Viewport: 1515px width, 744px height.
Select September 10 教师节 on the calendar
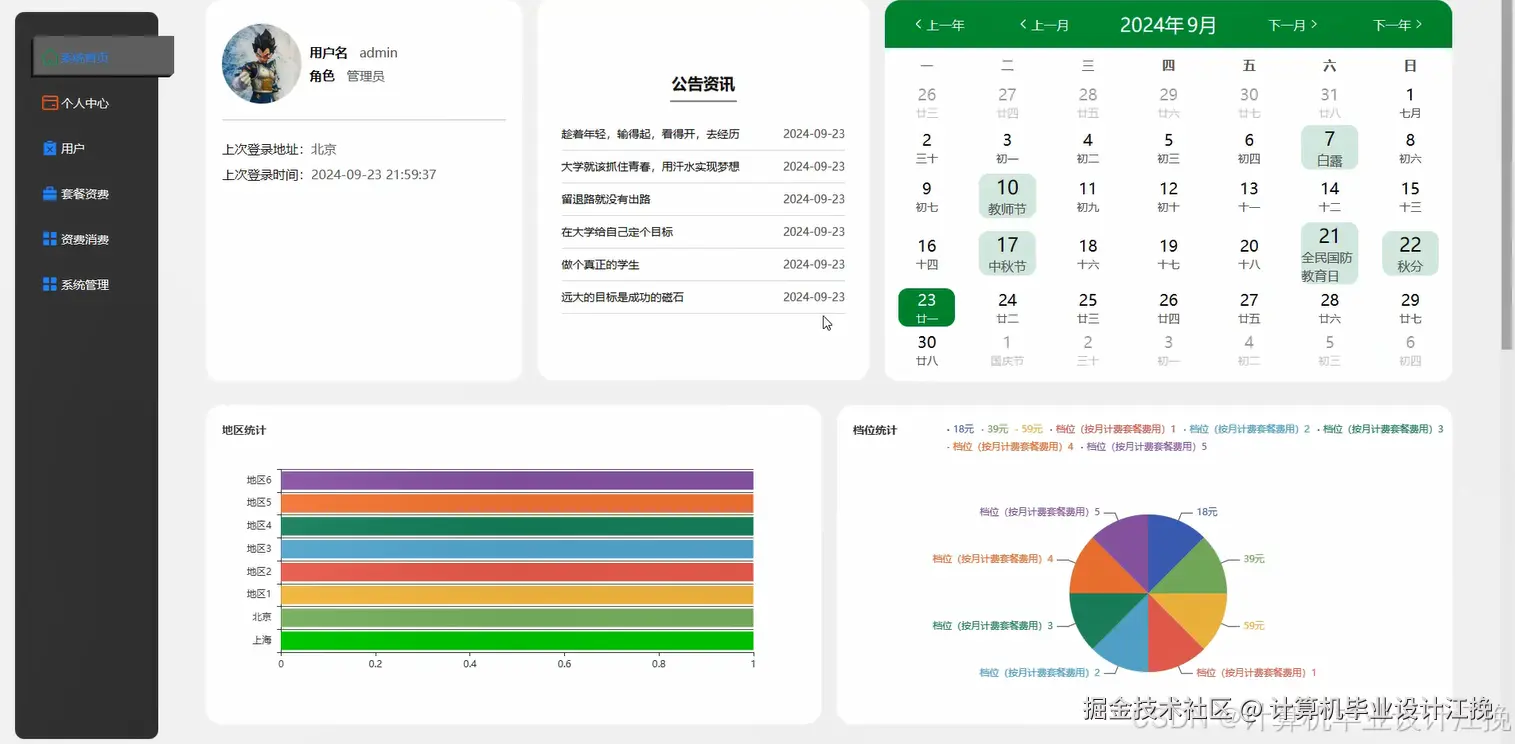tap(1007, 196)
